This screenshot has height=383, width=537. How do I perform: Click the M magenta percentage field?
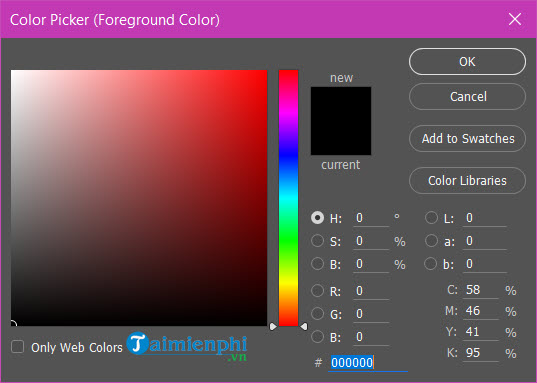coord(481,311)
